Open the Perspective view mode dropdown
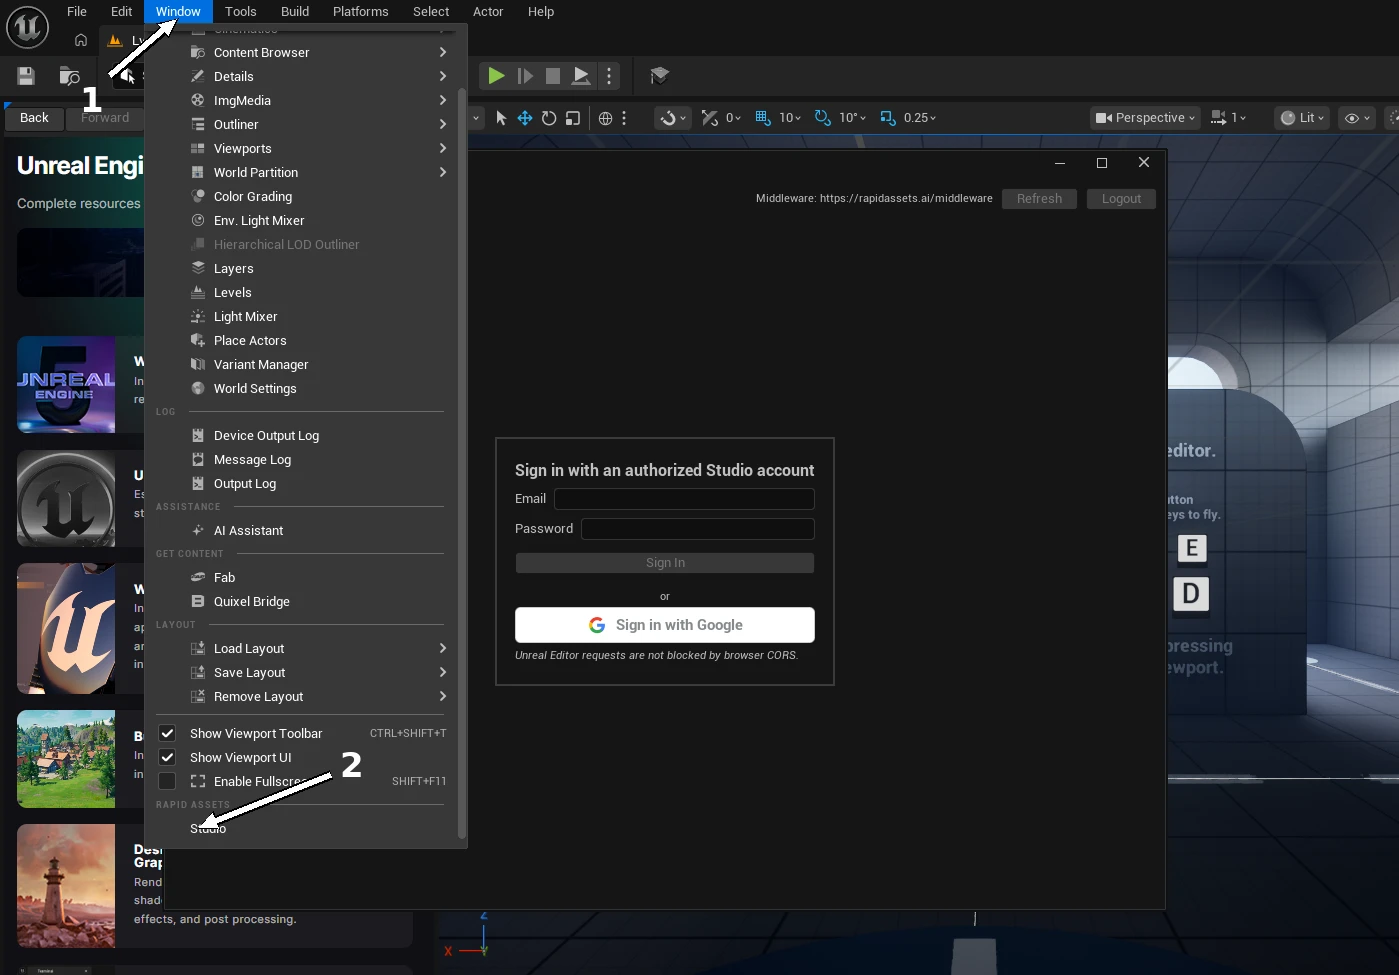1399x975 pixels. [x=1145, y=118]
